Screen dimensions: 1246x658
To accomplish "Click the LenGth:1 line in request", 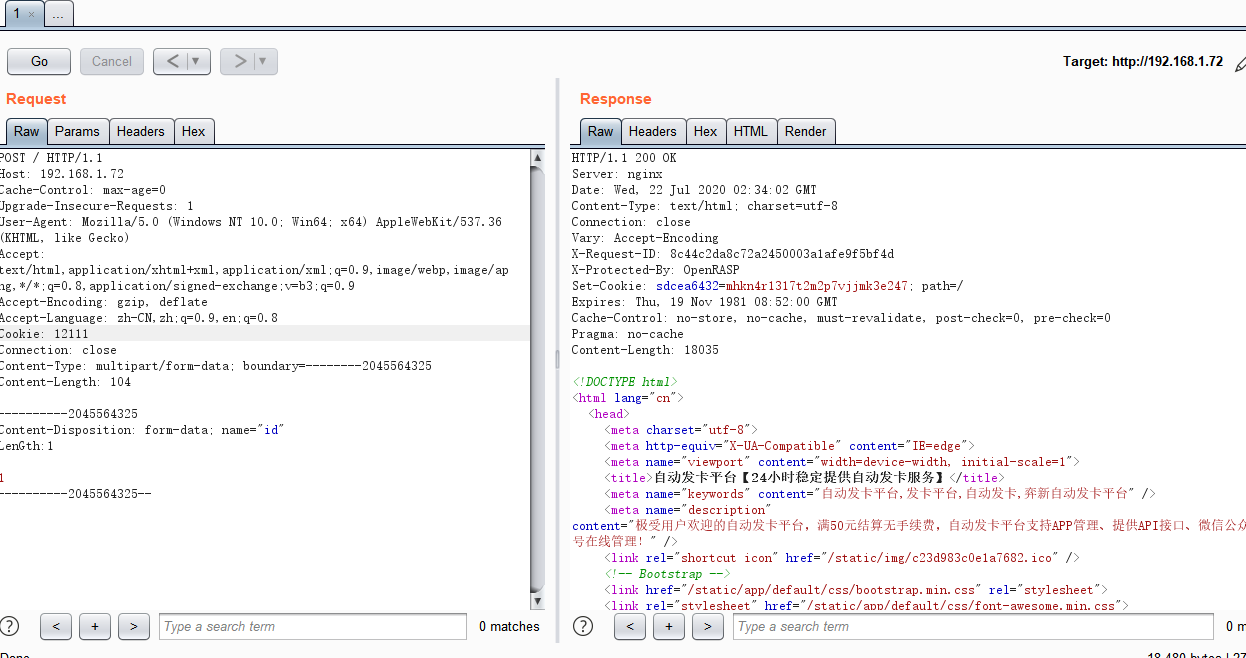I will pos(27,446).
